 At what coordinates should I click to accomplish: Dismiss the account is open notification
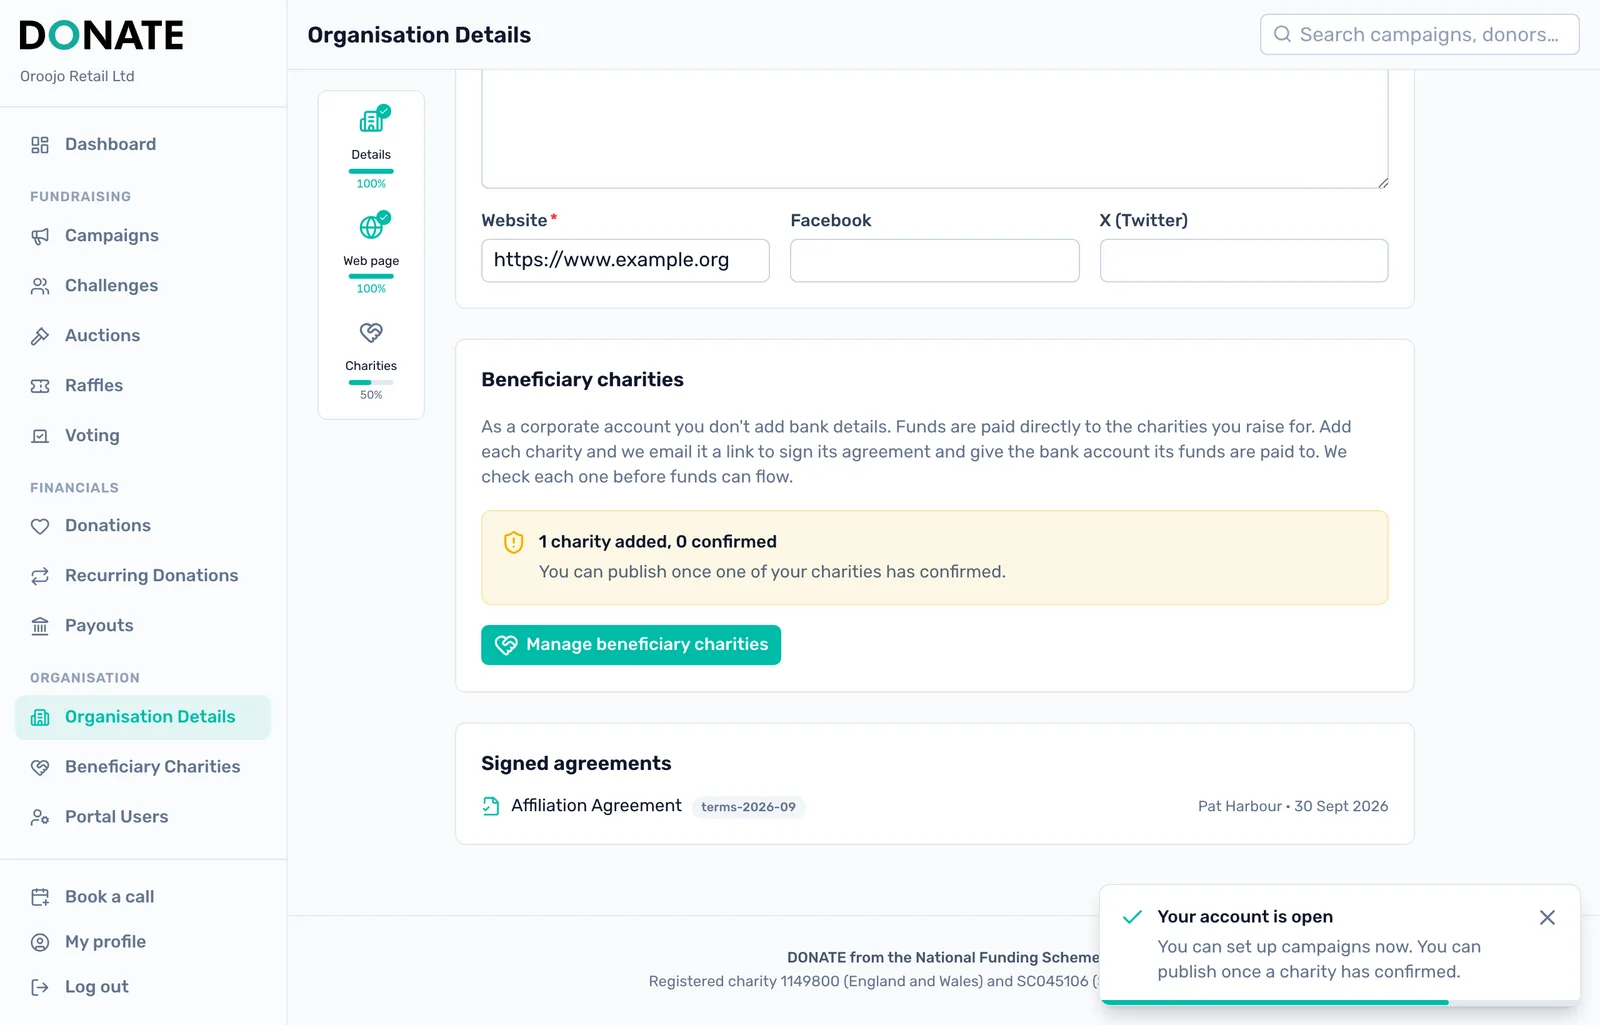[x=1547, y=917]
